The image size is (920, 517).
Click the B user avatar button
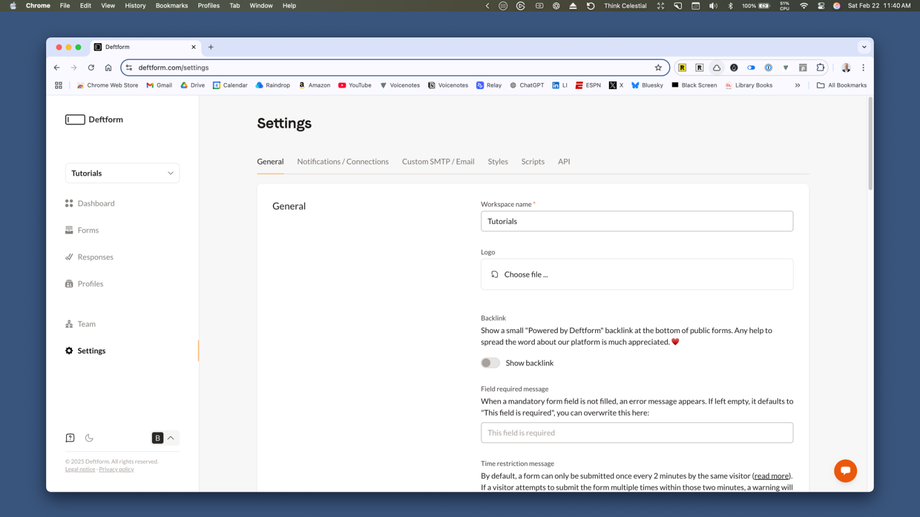(x=157, y=438)
